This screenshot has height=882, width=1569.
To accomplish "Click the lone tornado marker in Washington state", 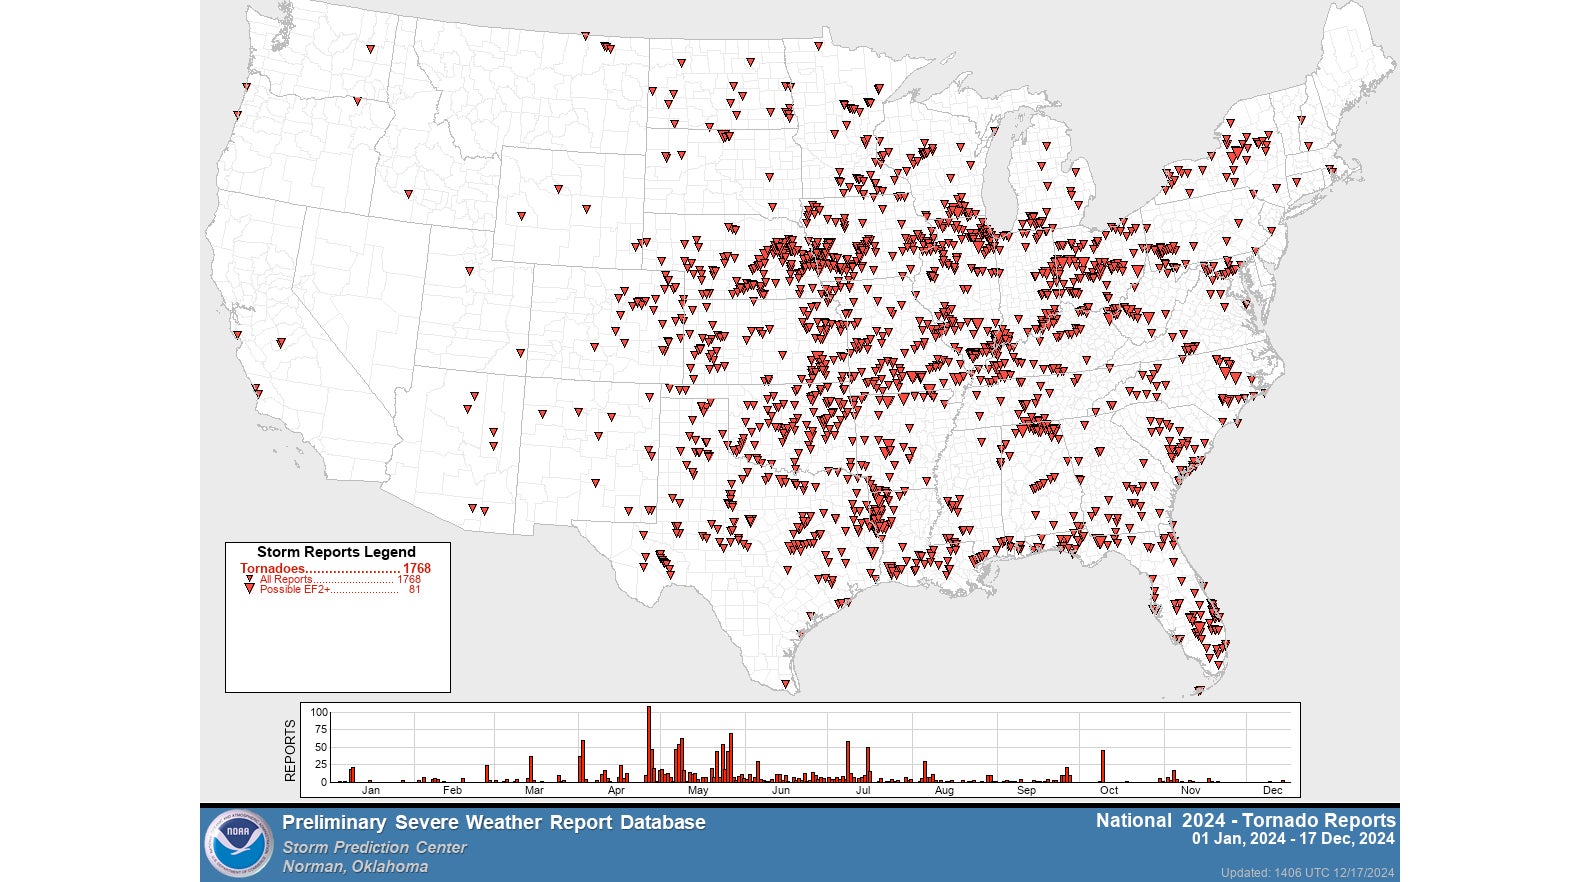I will (x=370, y=48).
